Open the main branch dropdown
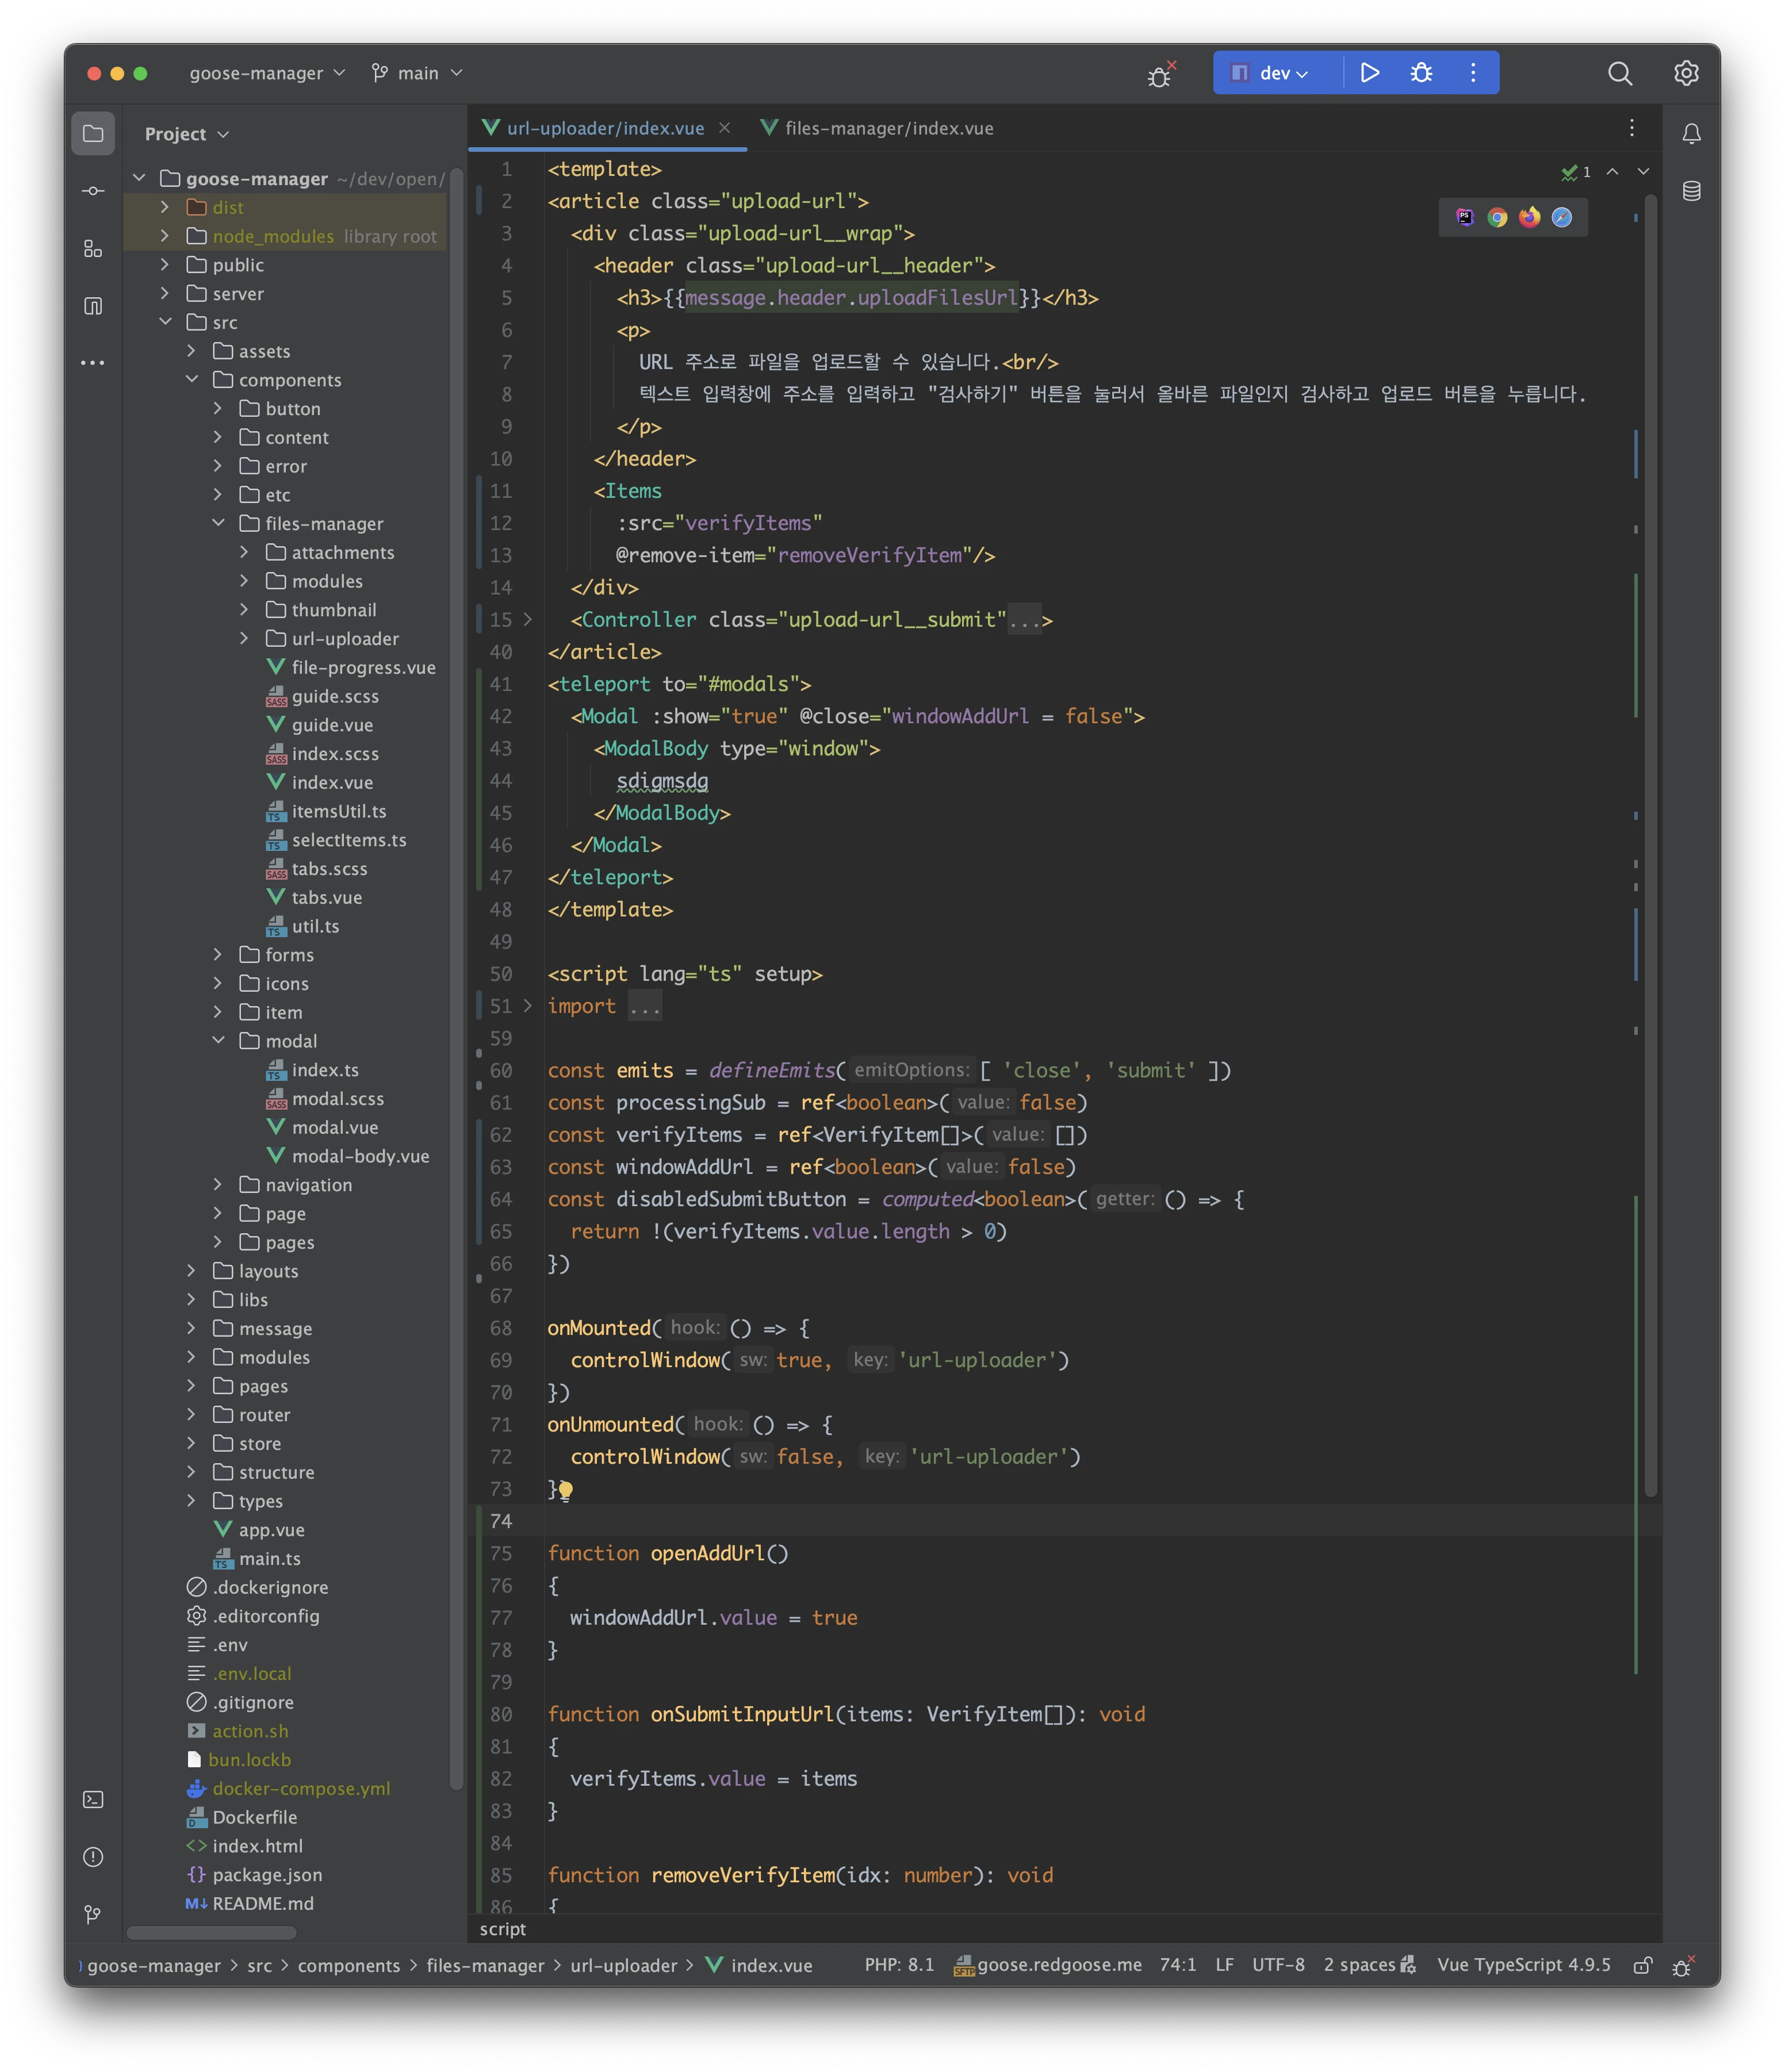The width and height of the screenshot is (1785, 2072). (x=417, y=73)
